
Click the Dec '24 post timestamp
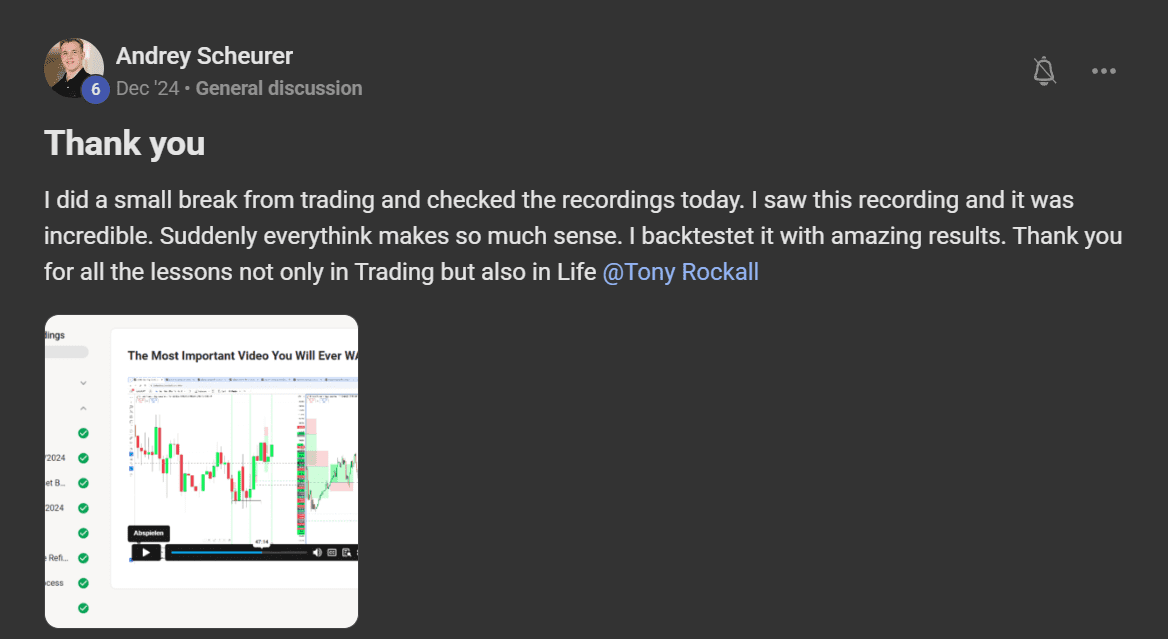coord(148,88)
